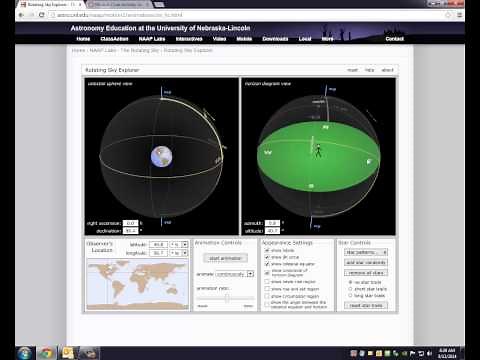Enable show angle between celestial equator and horizon
480x360 pixels.
click(267, 304)
